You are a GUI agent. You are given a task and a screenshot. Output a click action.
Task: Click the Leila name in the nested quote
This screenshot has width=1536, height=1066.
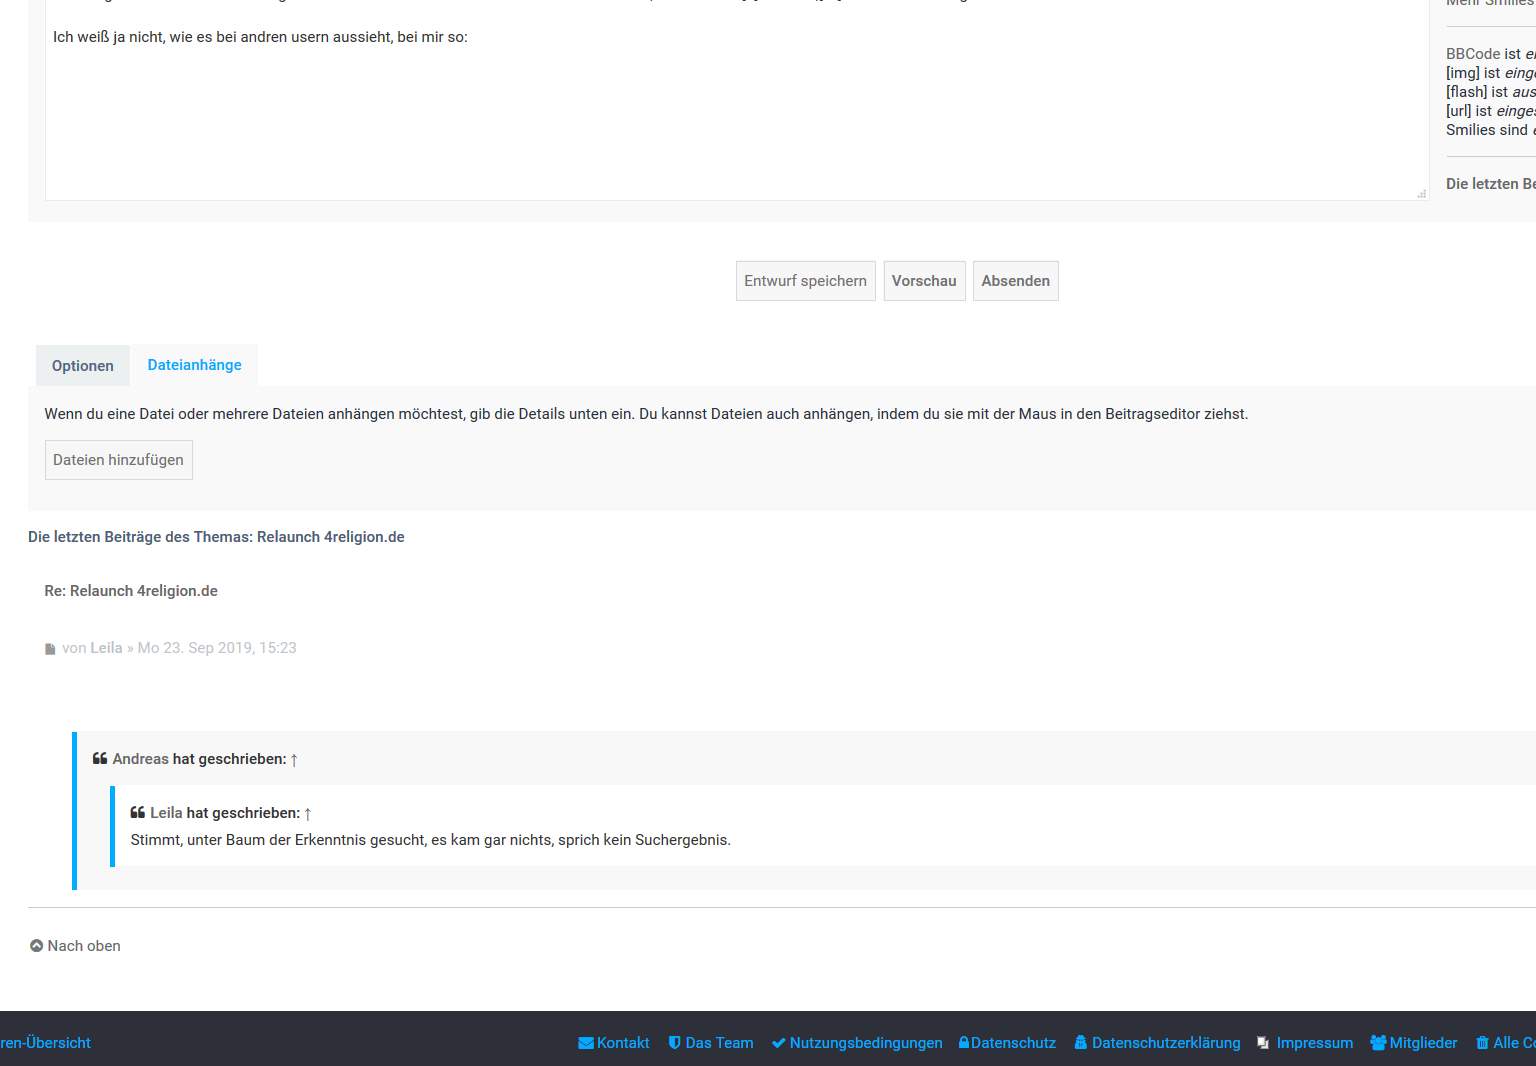click(166, 813)
